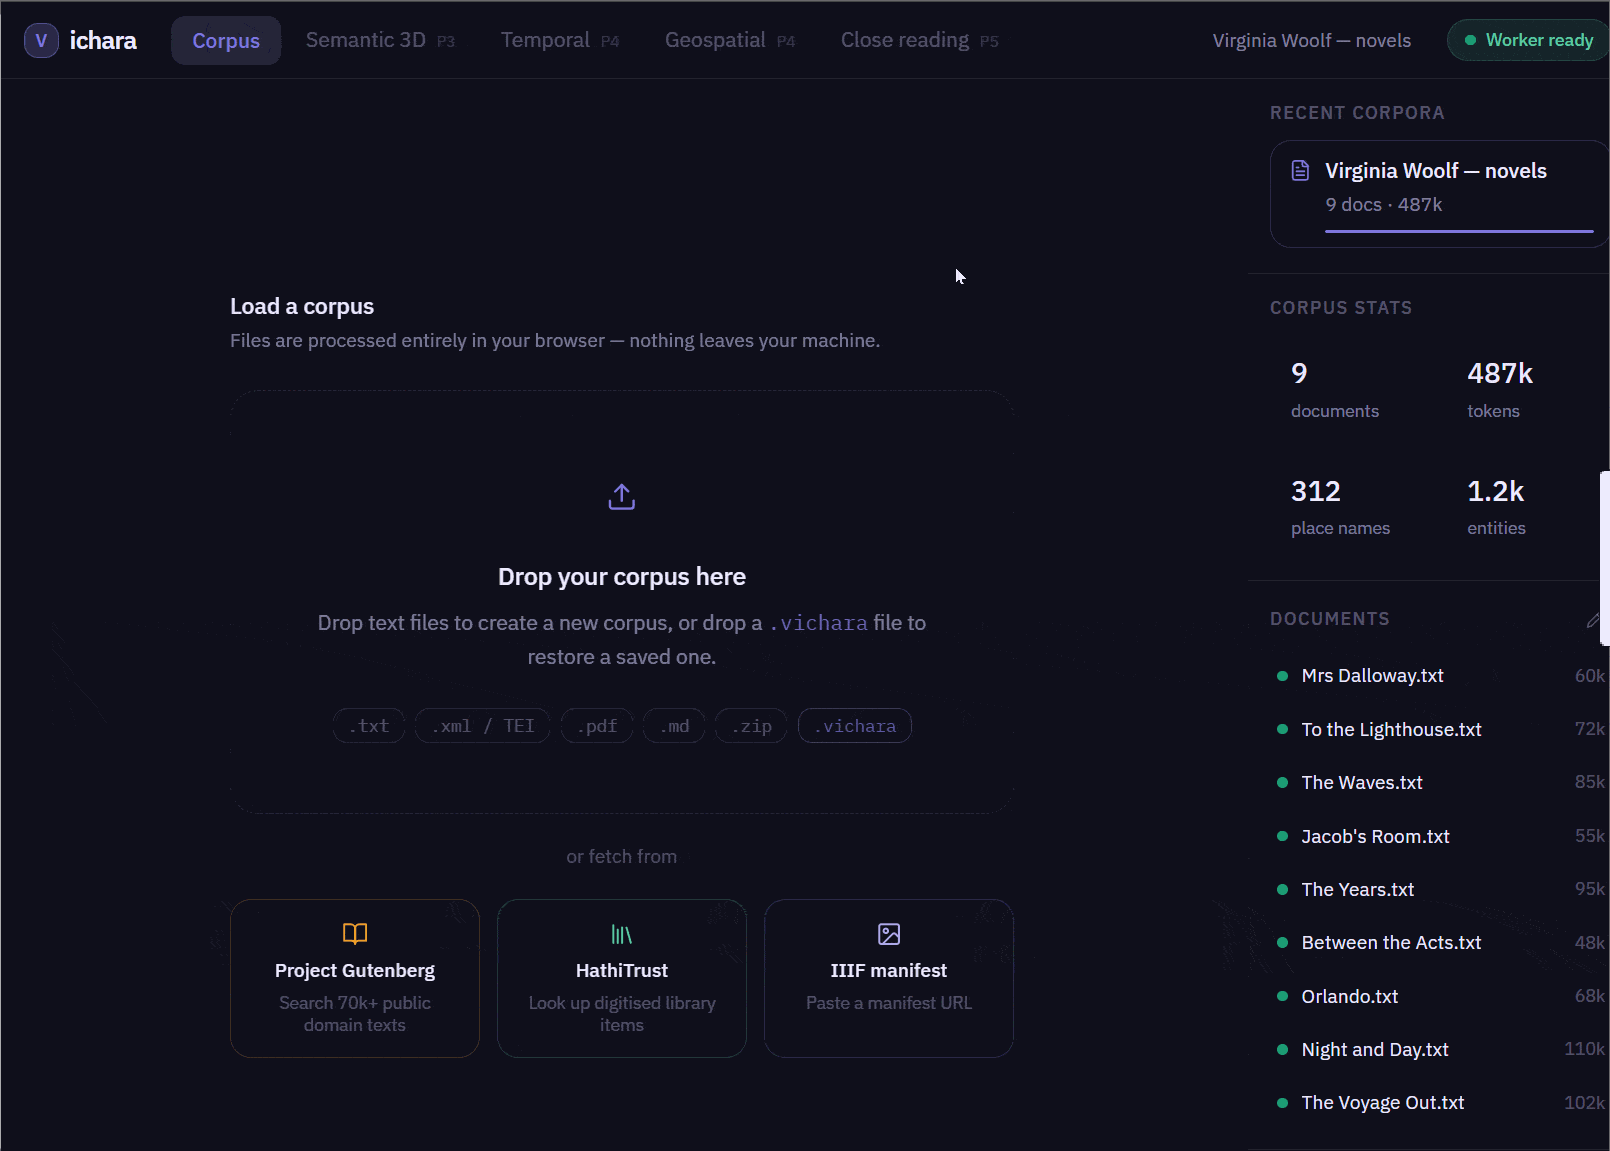Click the HathiTrust library shelf icon
Viewport: 1610px width, 1151px height.
[x=622, y=934]
